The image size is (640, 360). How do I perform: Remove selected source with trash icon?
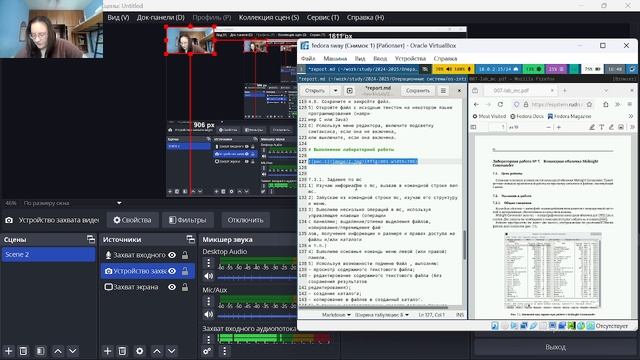coord(122,351)
